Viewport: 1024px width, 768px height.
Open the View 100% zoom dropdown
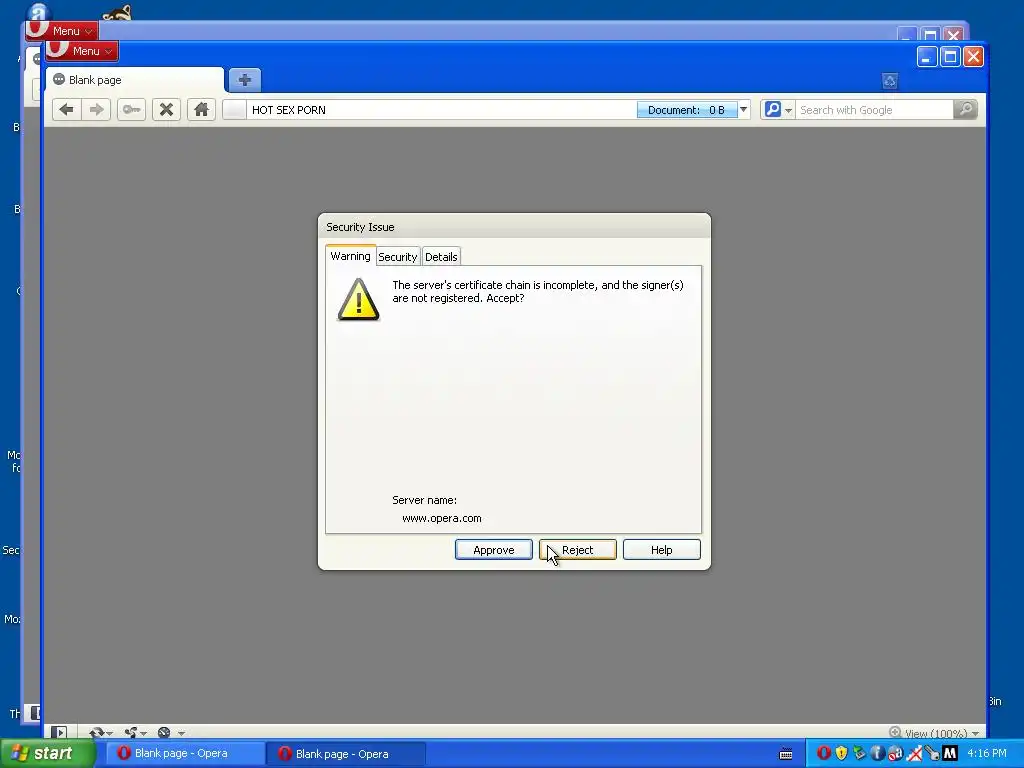pos(942,733)
